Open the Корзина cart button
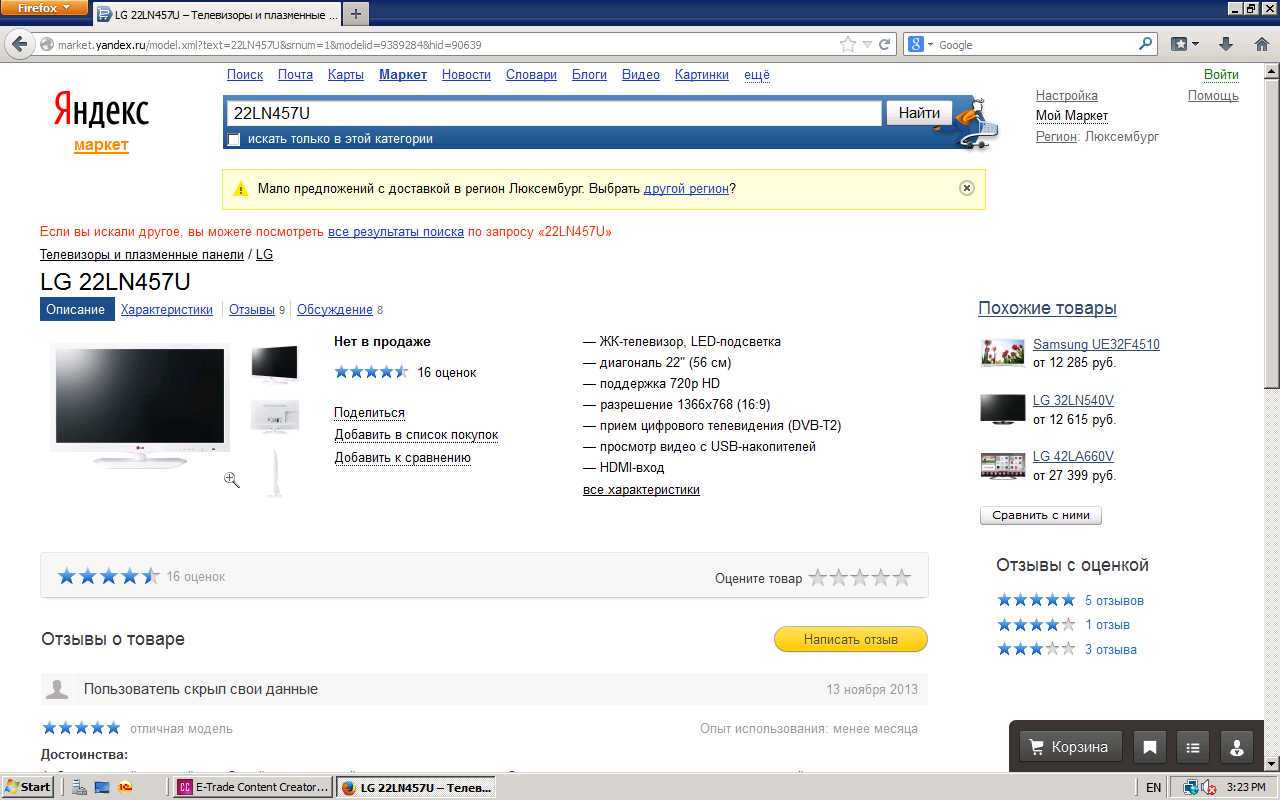 tap(1070, 747)
